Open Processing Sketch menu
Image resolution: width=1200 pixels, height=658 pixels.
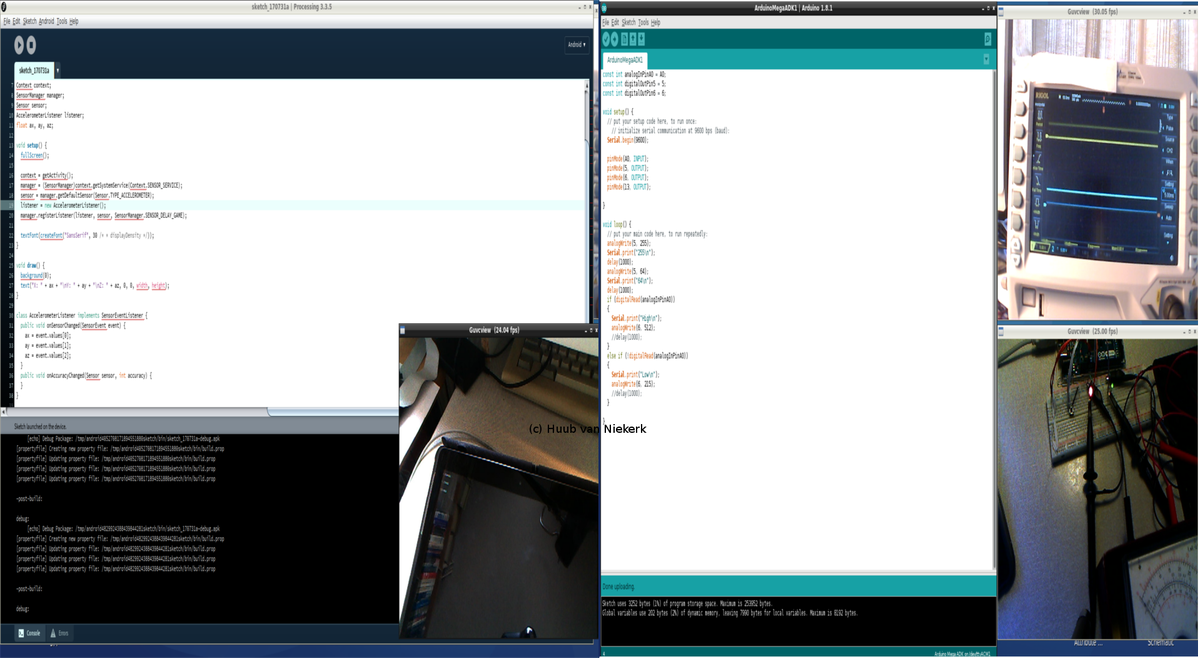point(30,21)
